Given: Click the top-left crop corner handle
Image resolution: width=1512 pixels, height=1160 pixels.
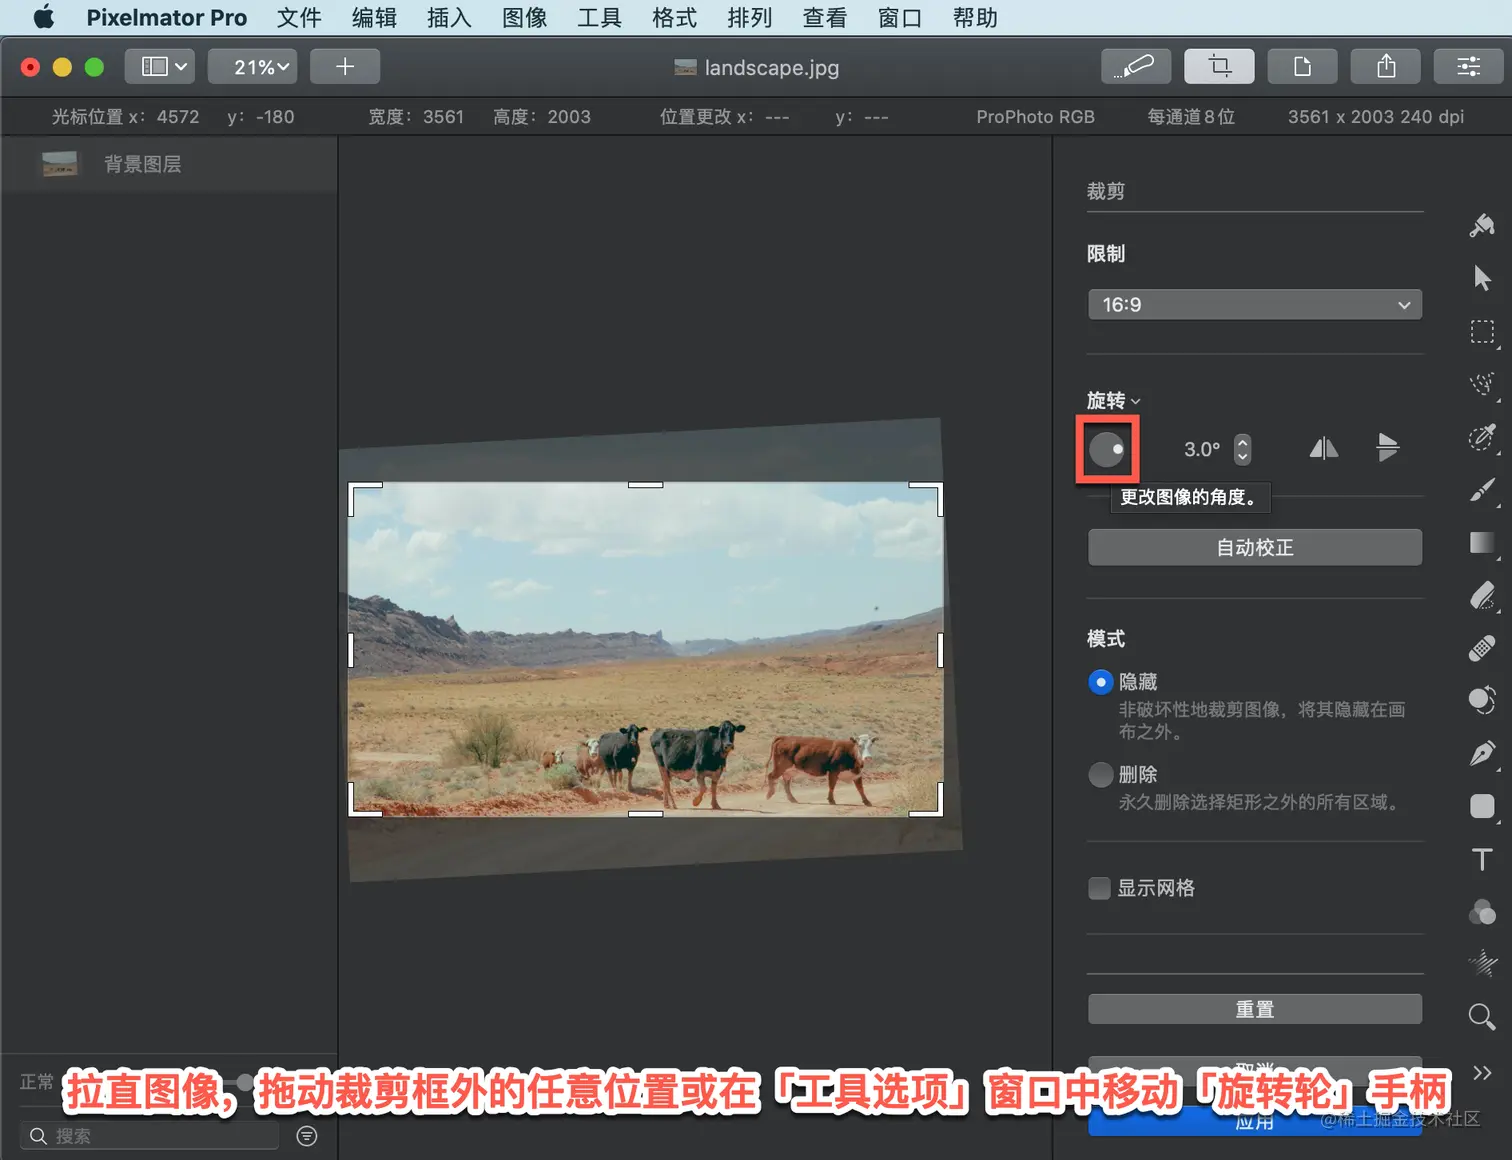Looking at the screenshot, I should (x=364, y=499).
